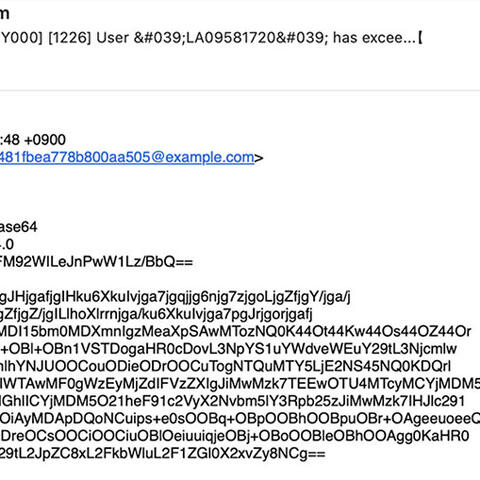Click the base64 line starting 'gZfjgZ/jgILlhoX'
The height and width of the screenshot is (480, 480).
tap(156, 314)
